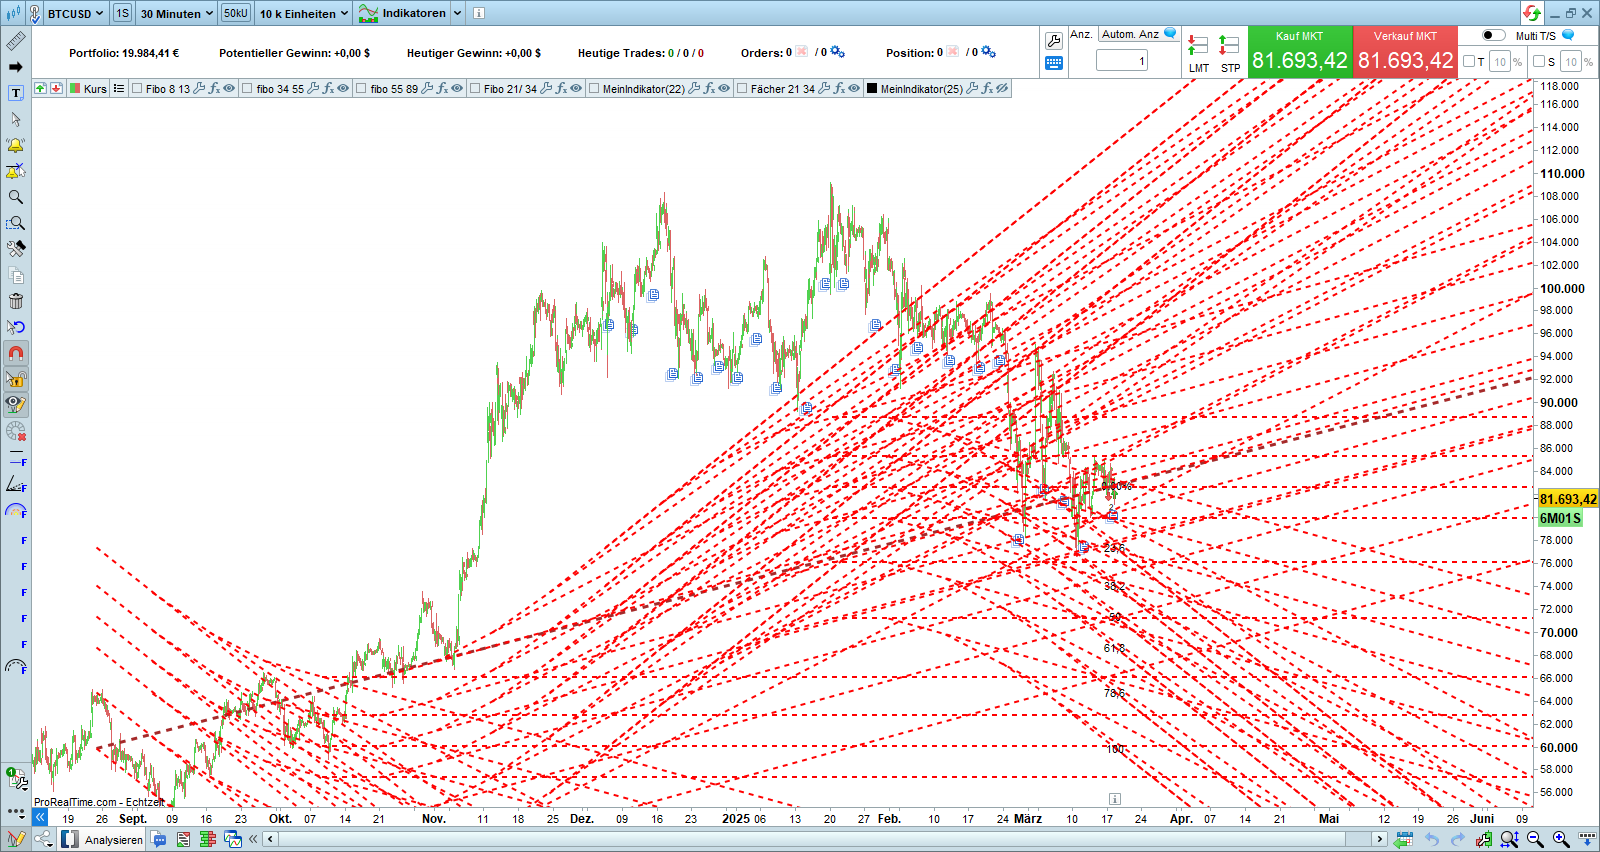Click the refresh sync icon at top right
This screenshot has width=1600, height=852.
pyautogui.click(x=1532, y=13)
